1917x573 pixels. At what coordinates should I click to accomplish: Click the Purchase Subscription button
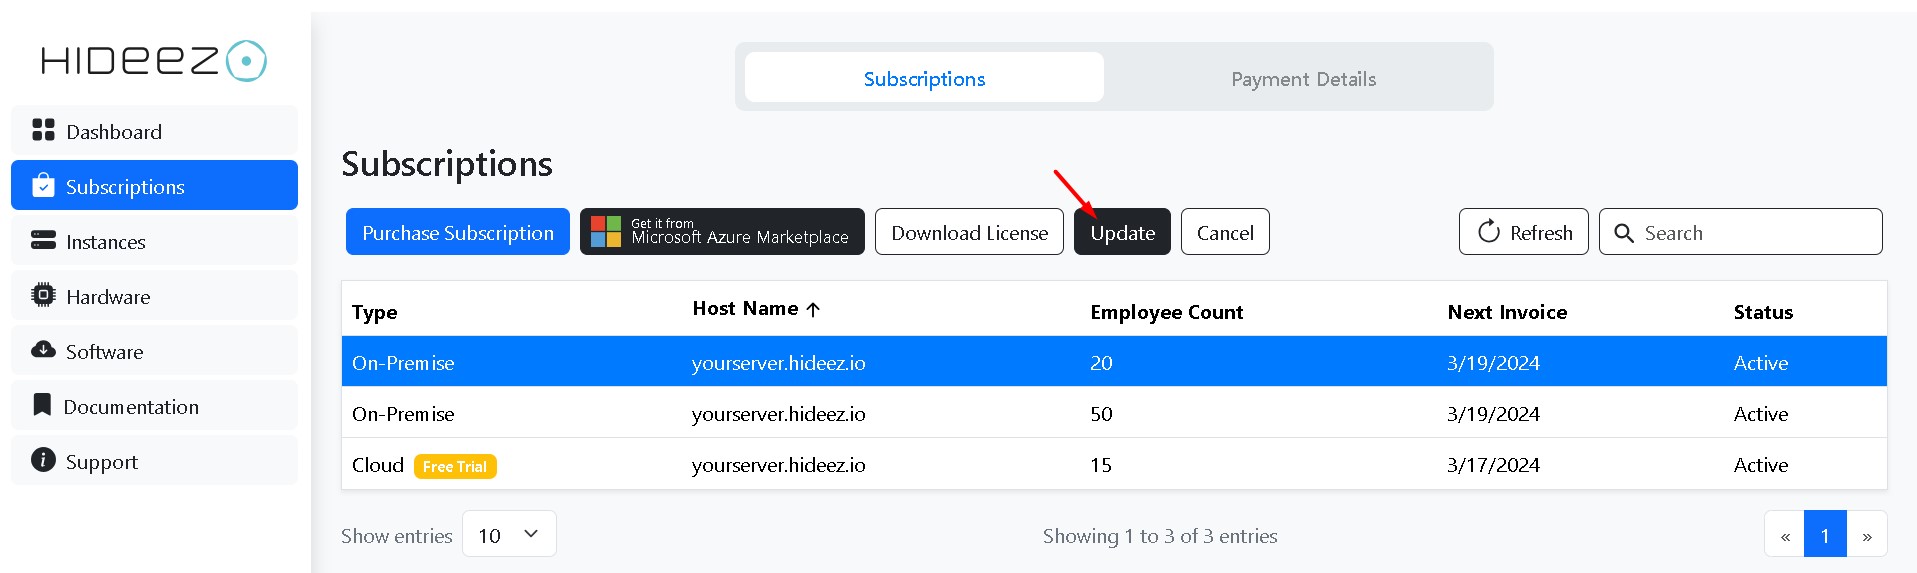click(x=458, y=232)
